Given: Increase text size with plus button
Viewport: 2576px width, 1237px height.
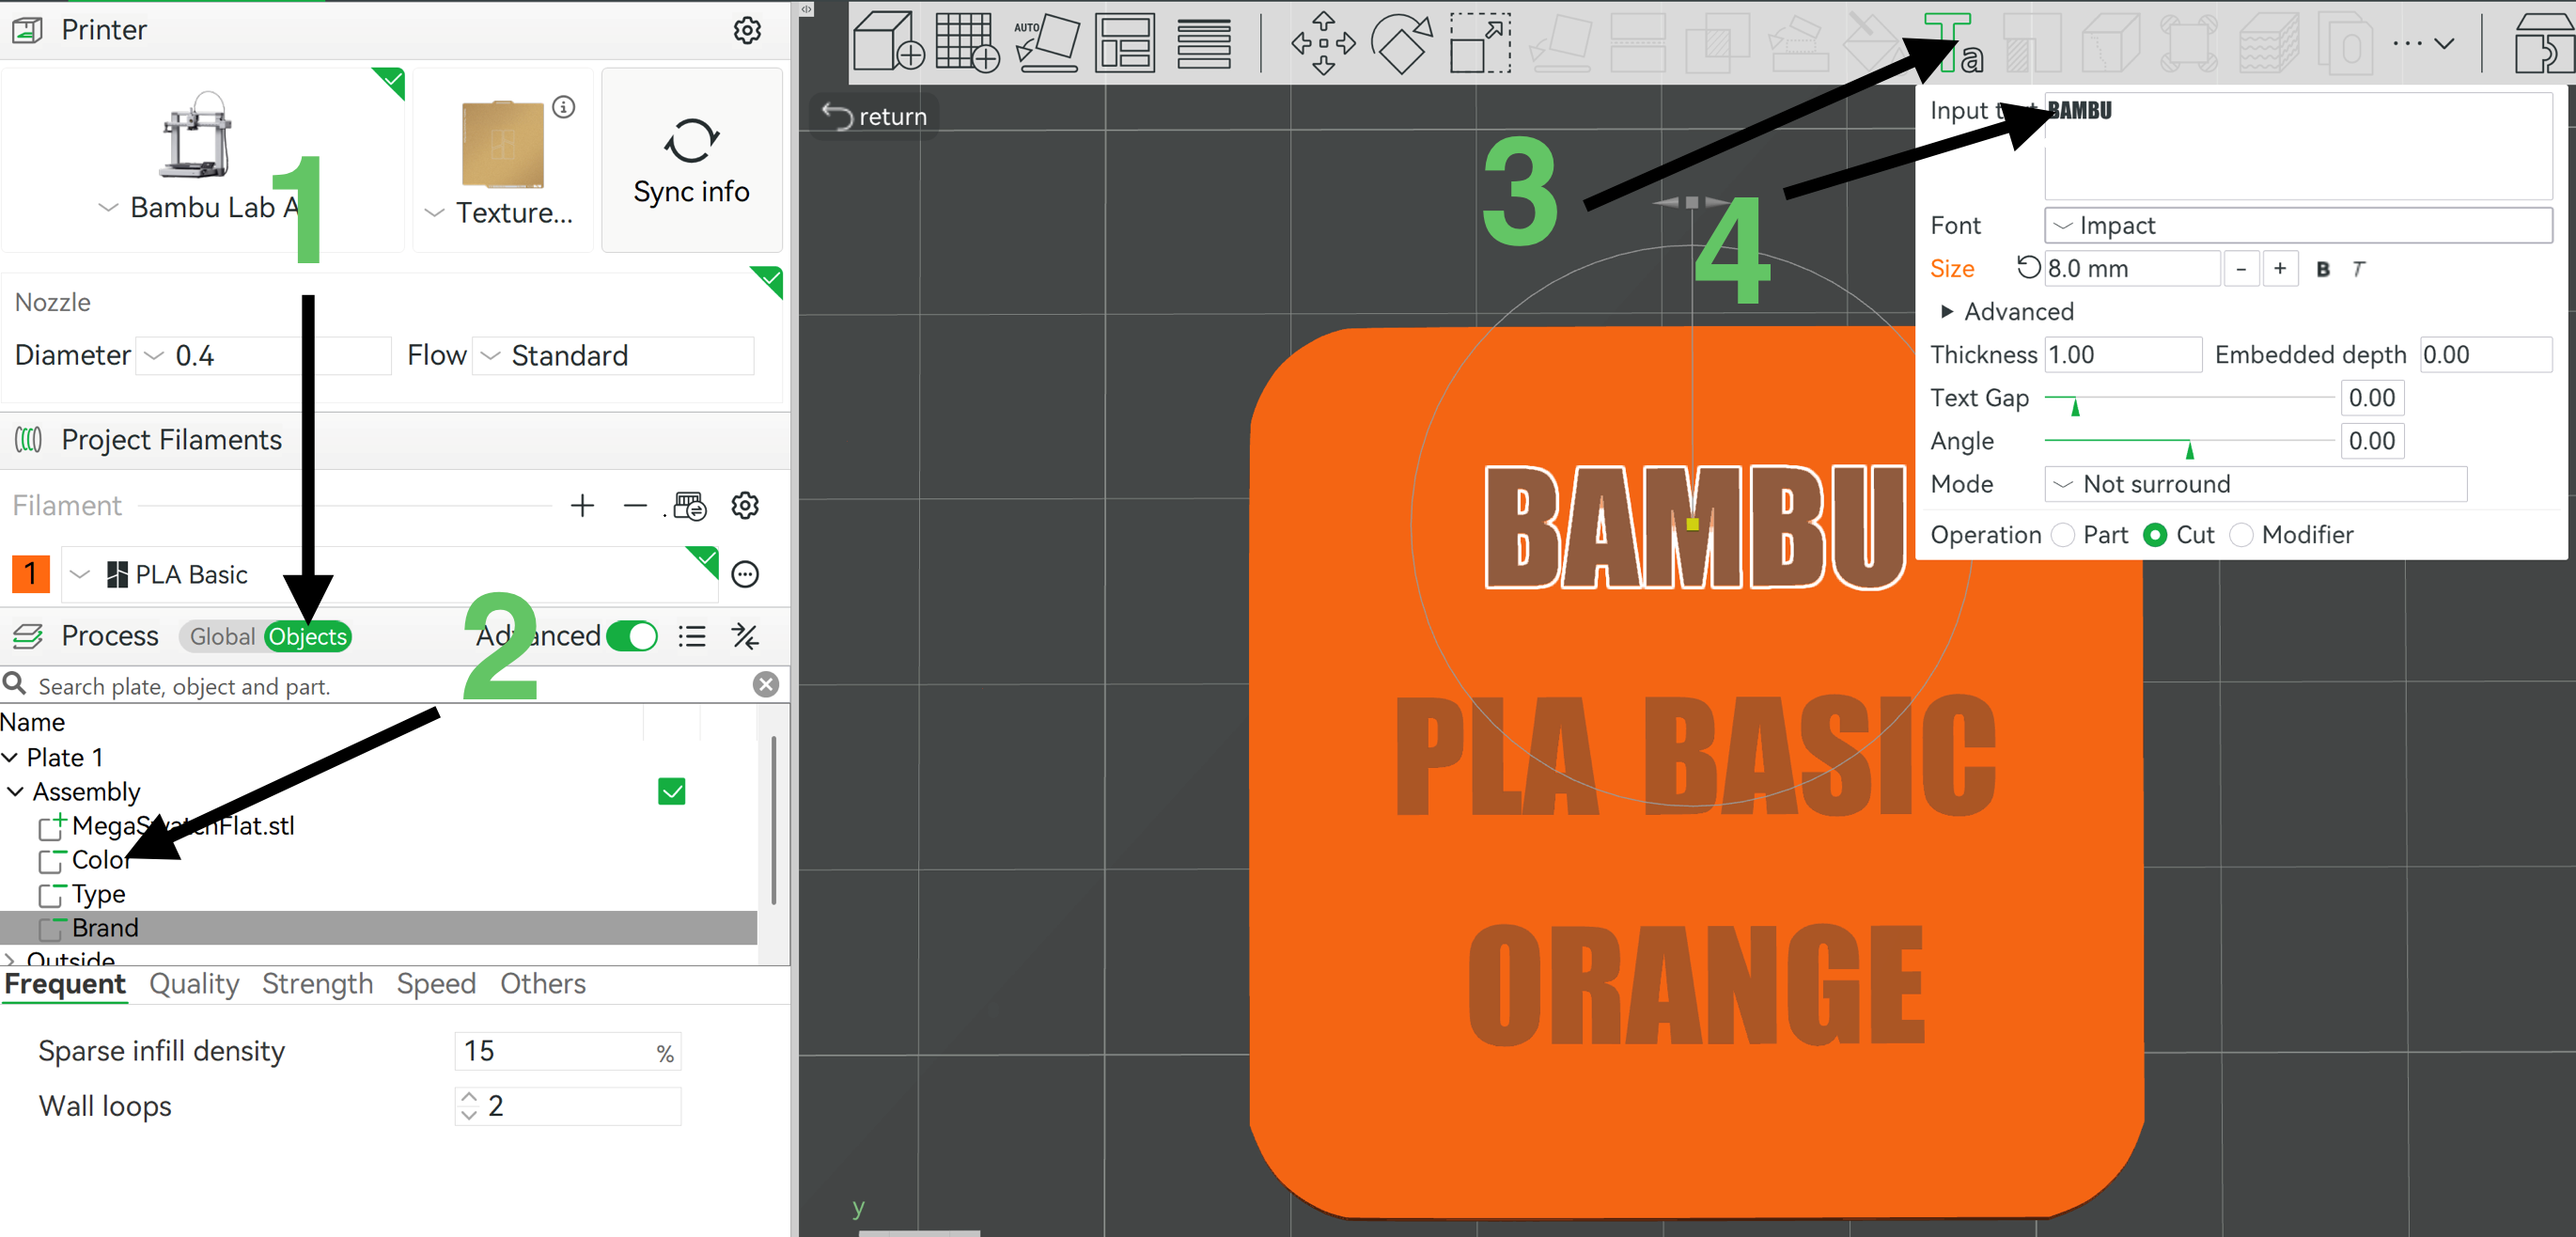Looking at the screenshot, I should tap(2280, 268).
